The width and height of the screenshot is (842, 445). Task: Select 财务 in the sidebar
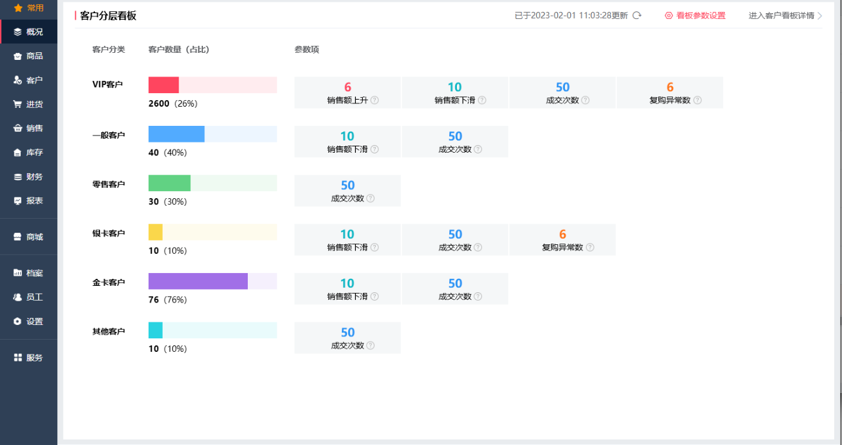(x=28, y=177)
